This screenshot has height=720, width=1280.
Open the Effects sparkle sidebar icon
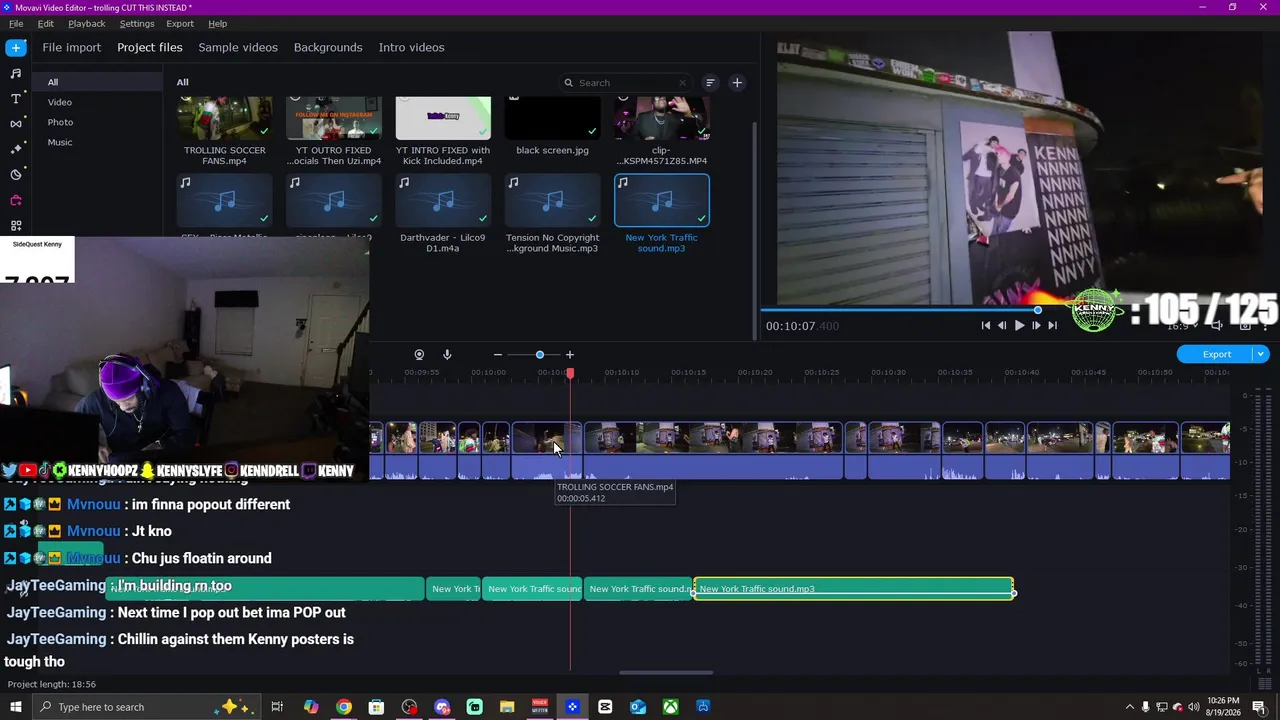(16, 149)
